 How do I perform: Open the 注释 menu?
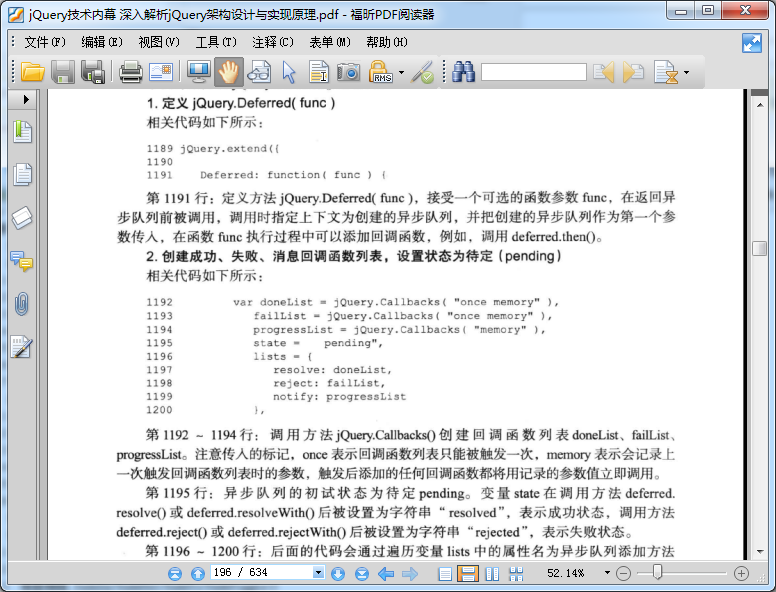[273, 43]
